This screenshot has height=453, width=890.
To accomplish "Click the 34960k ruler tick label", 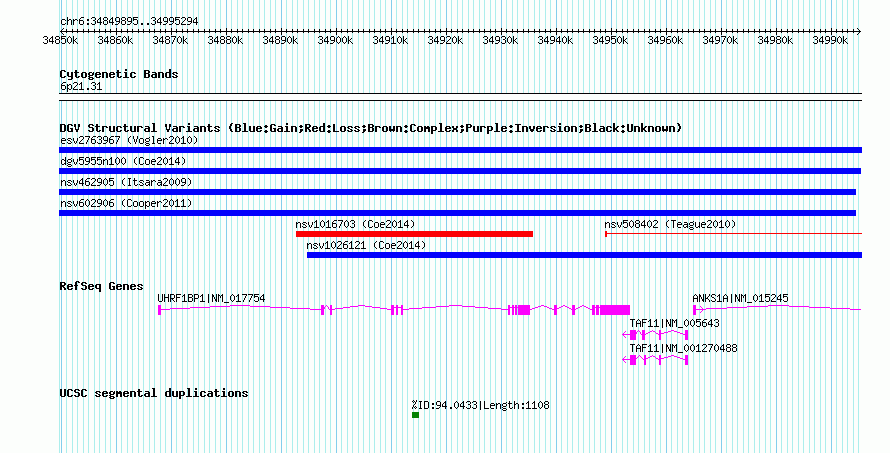I will 666,40.
